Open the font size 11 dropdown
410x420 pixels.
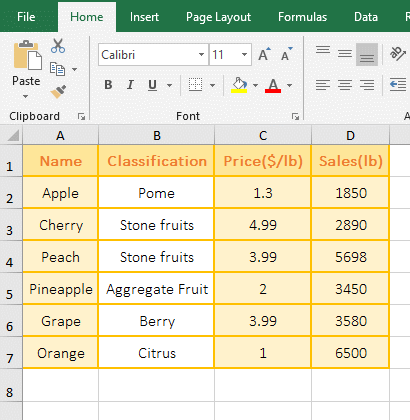(x=244, y=54)
